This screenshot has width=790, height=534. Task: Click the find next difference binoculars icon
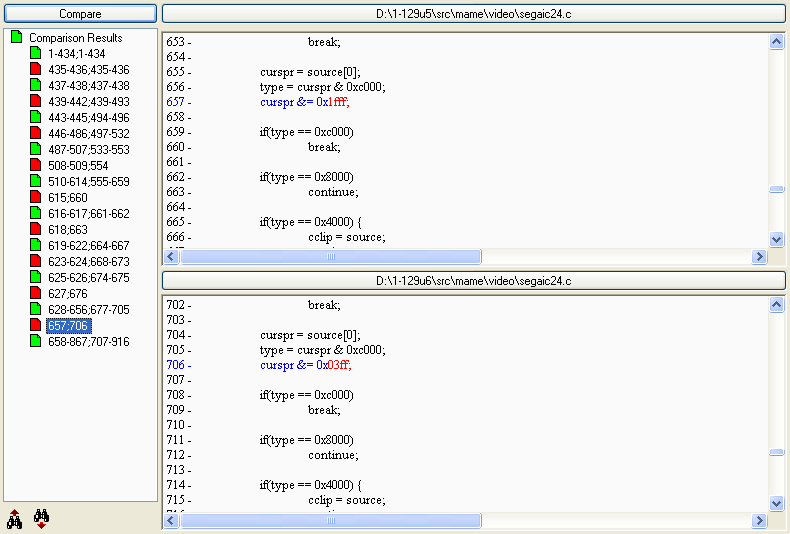point(41,518)
